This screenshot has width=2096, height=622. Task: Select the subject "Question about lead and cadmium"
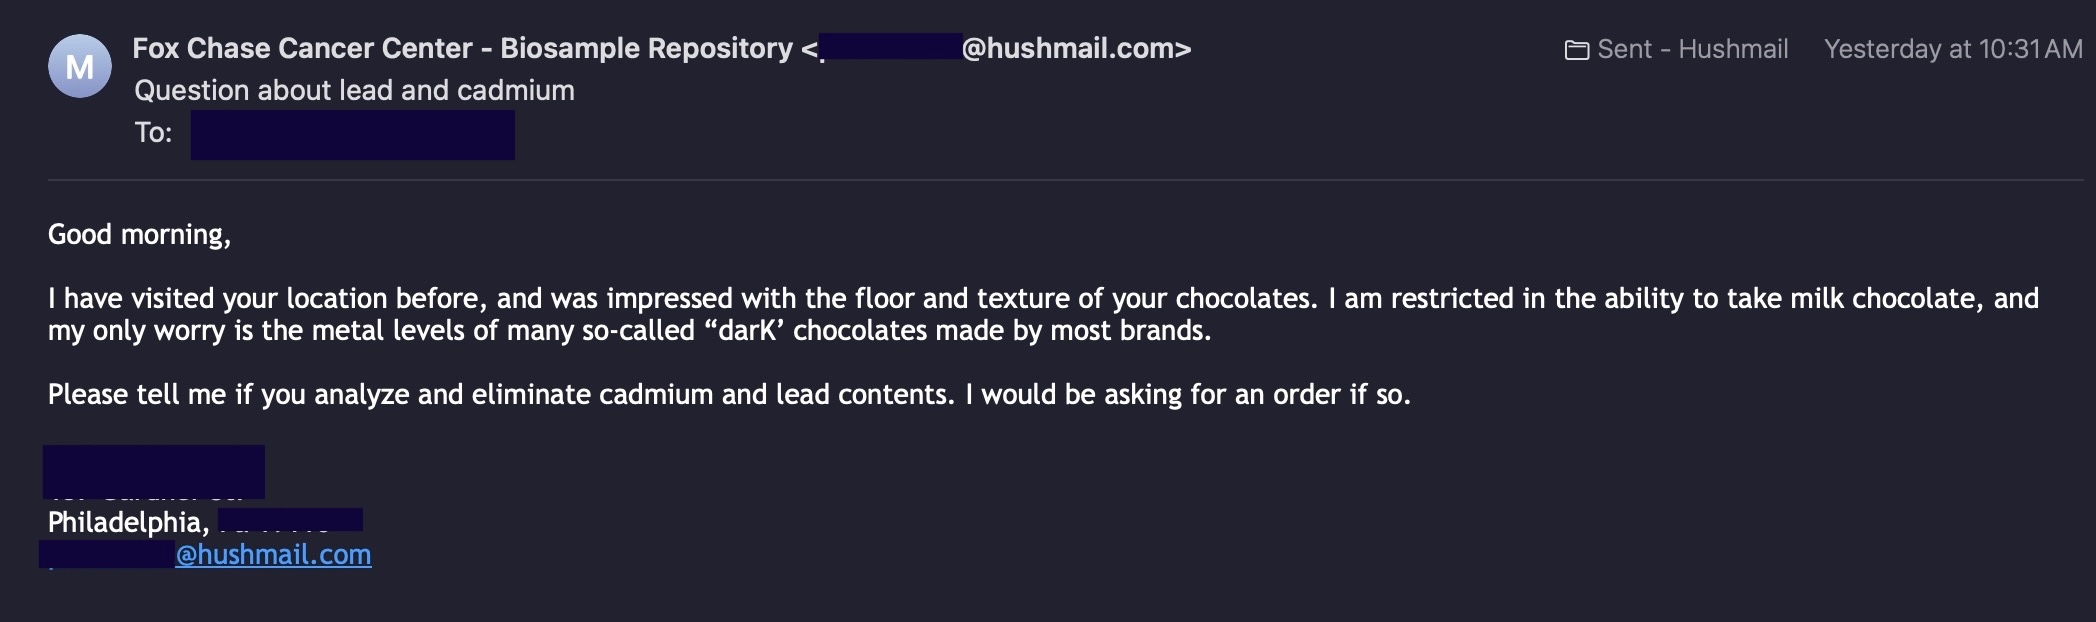pos(354,90)
